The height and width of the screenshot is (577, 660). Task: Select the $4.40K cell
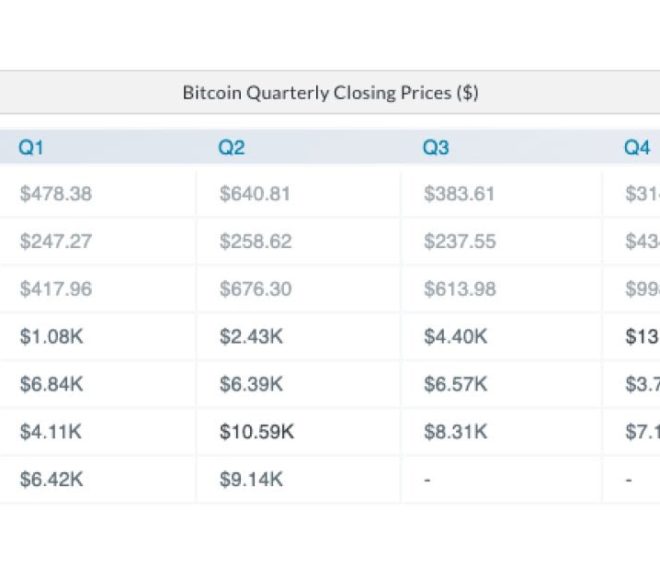click(455, 336)
